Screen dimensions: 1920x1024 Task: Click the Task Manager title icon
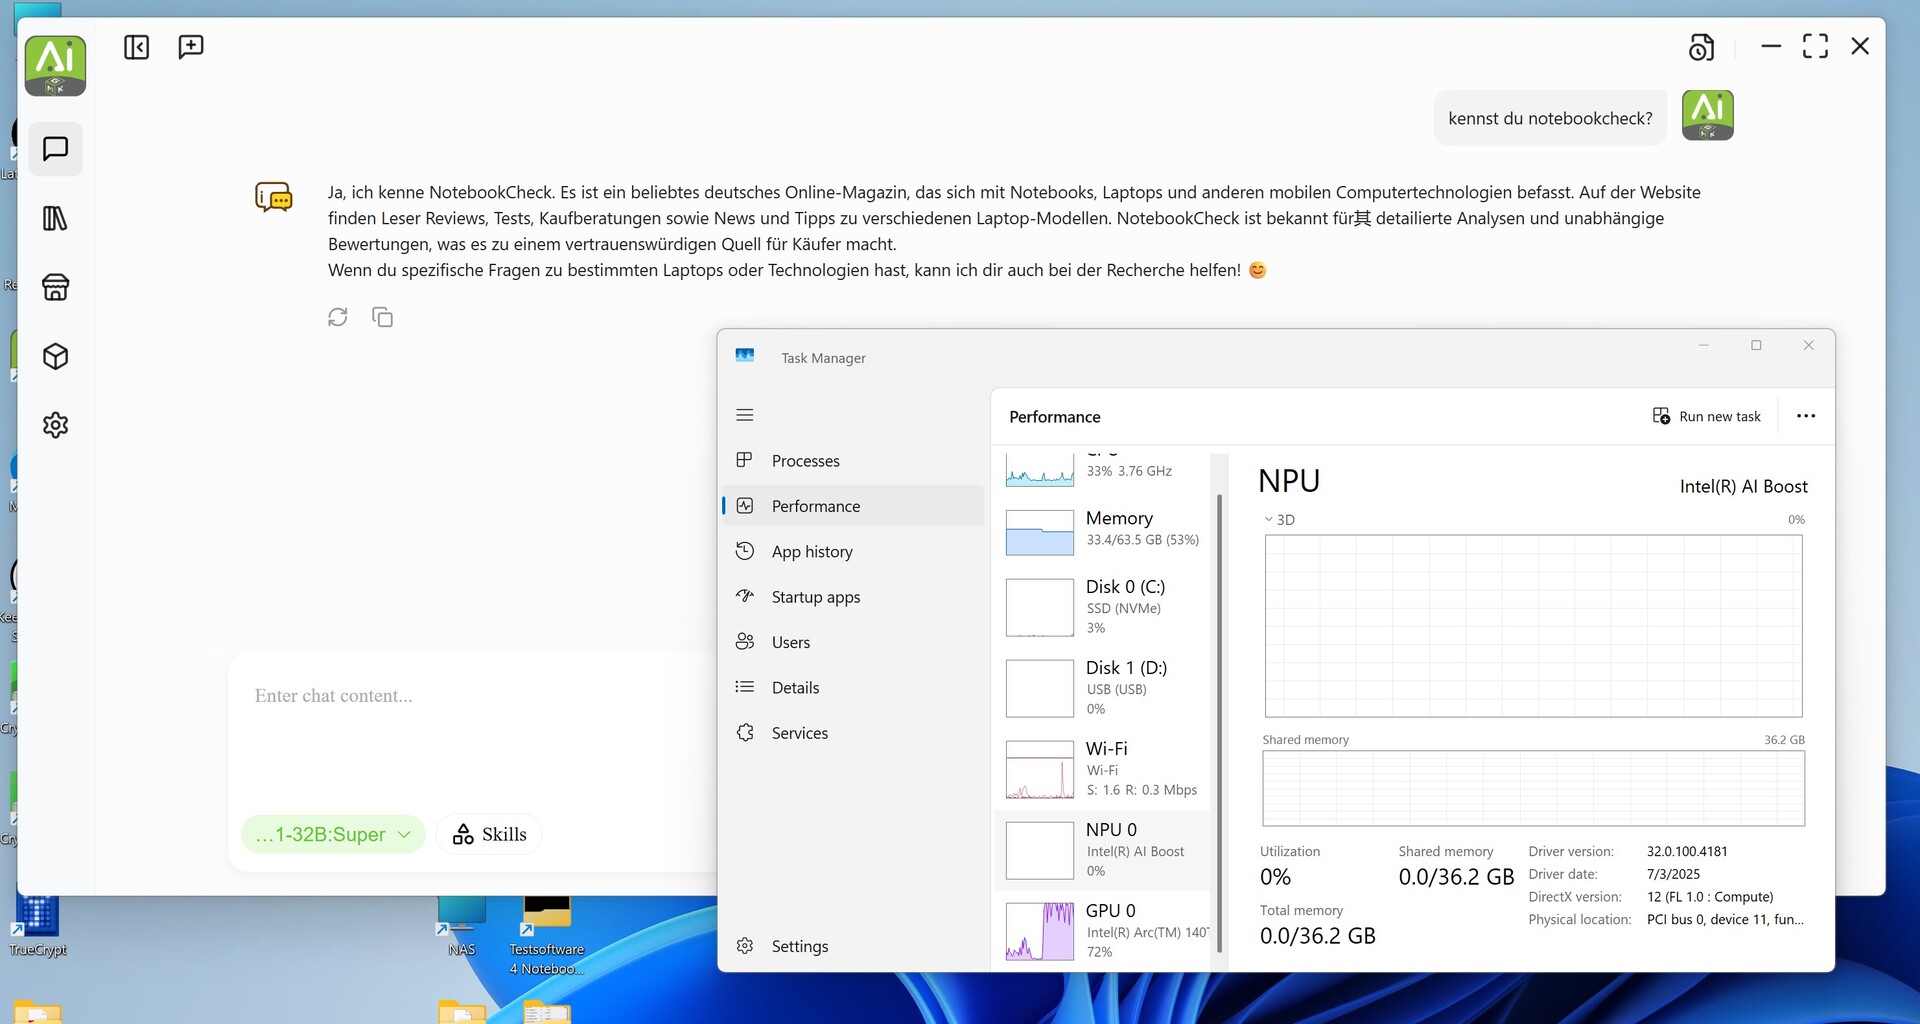click(x=745, y=356)
